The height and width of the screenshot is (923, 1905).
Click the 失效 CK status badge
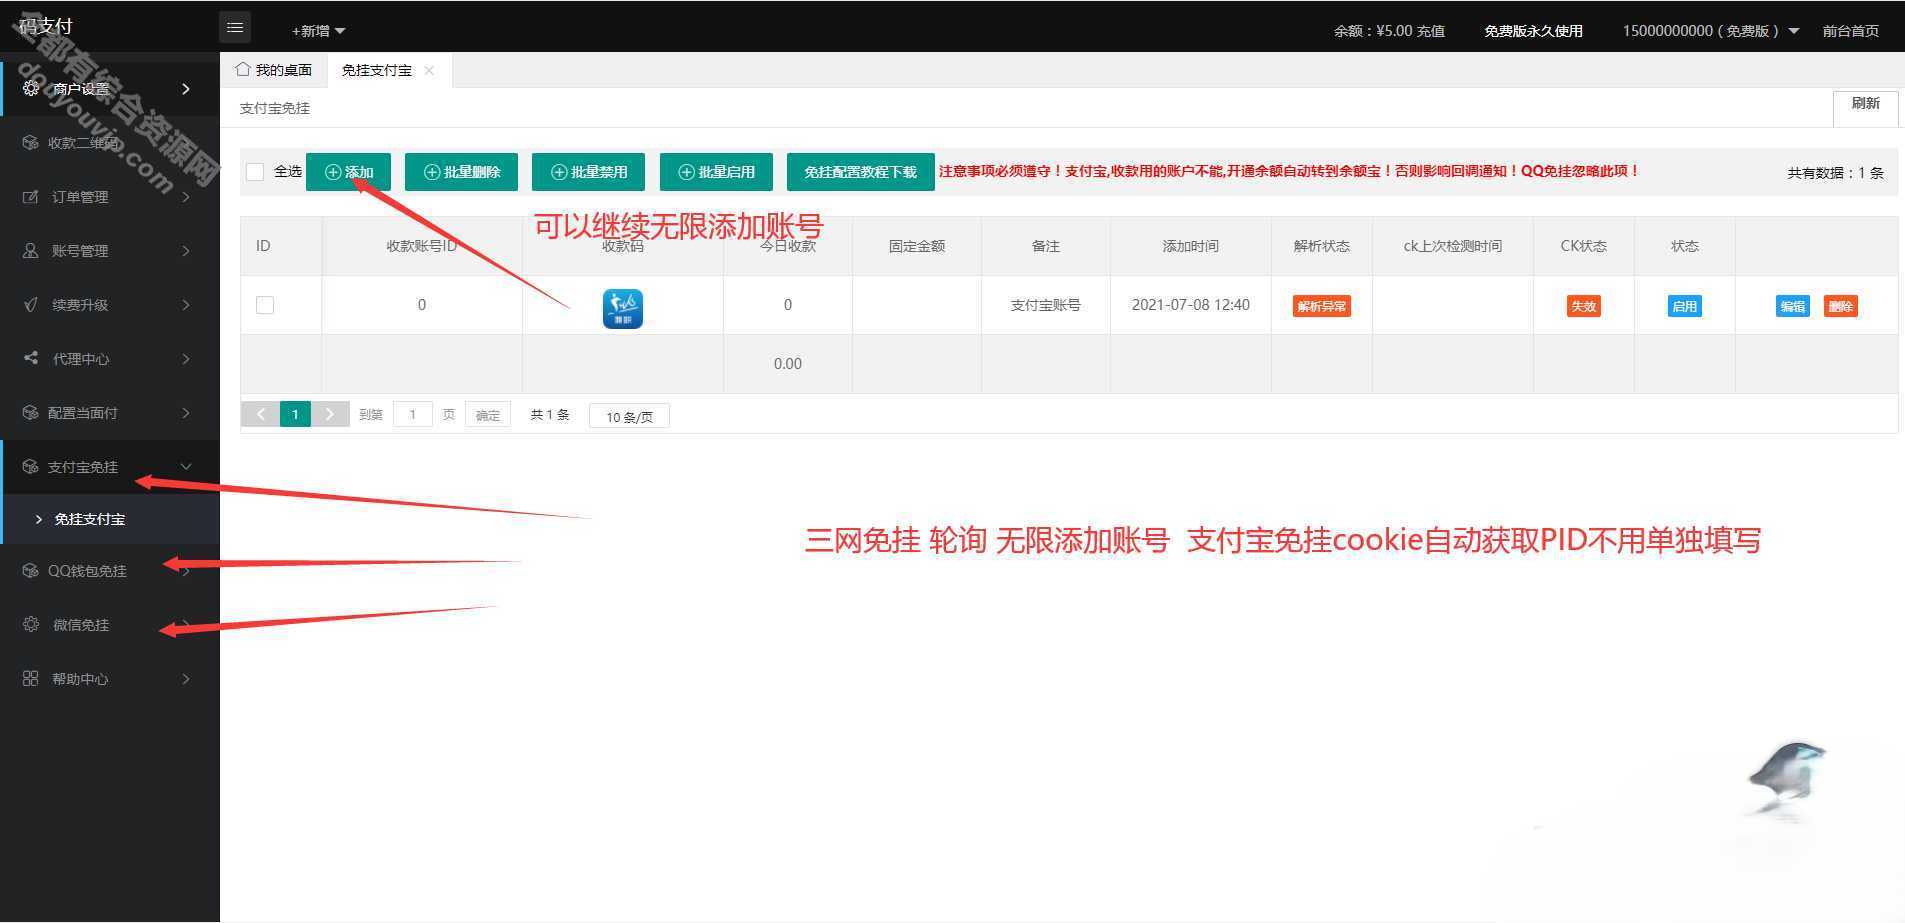pos(1583,306)
